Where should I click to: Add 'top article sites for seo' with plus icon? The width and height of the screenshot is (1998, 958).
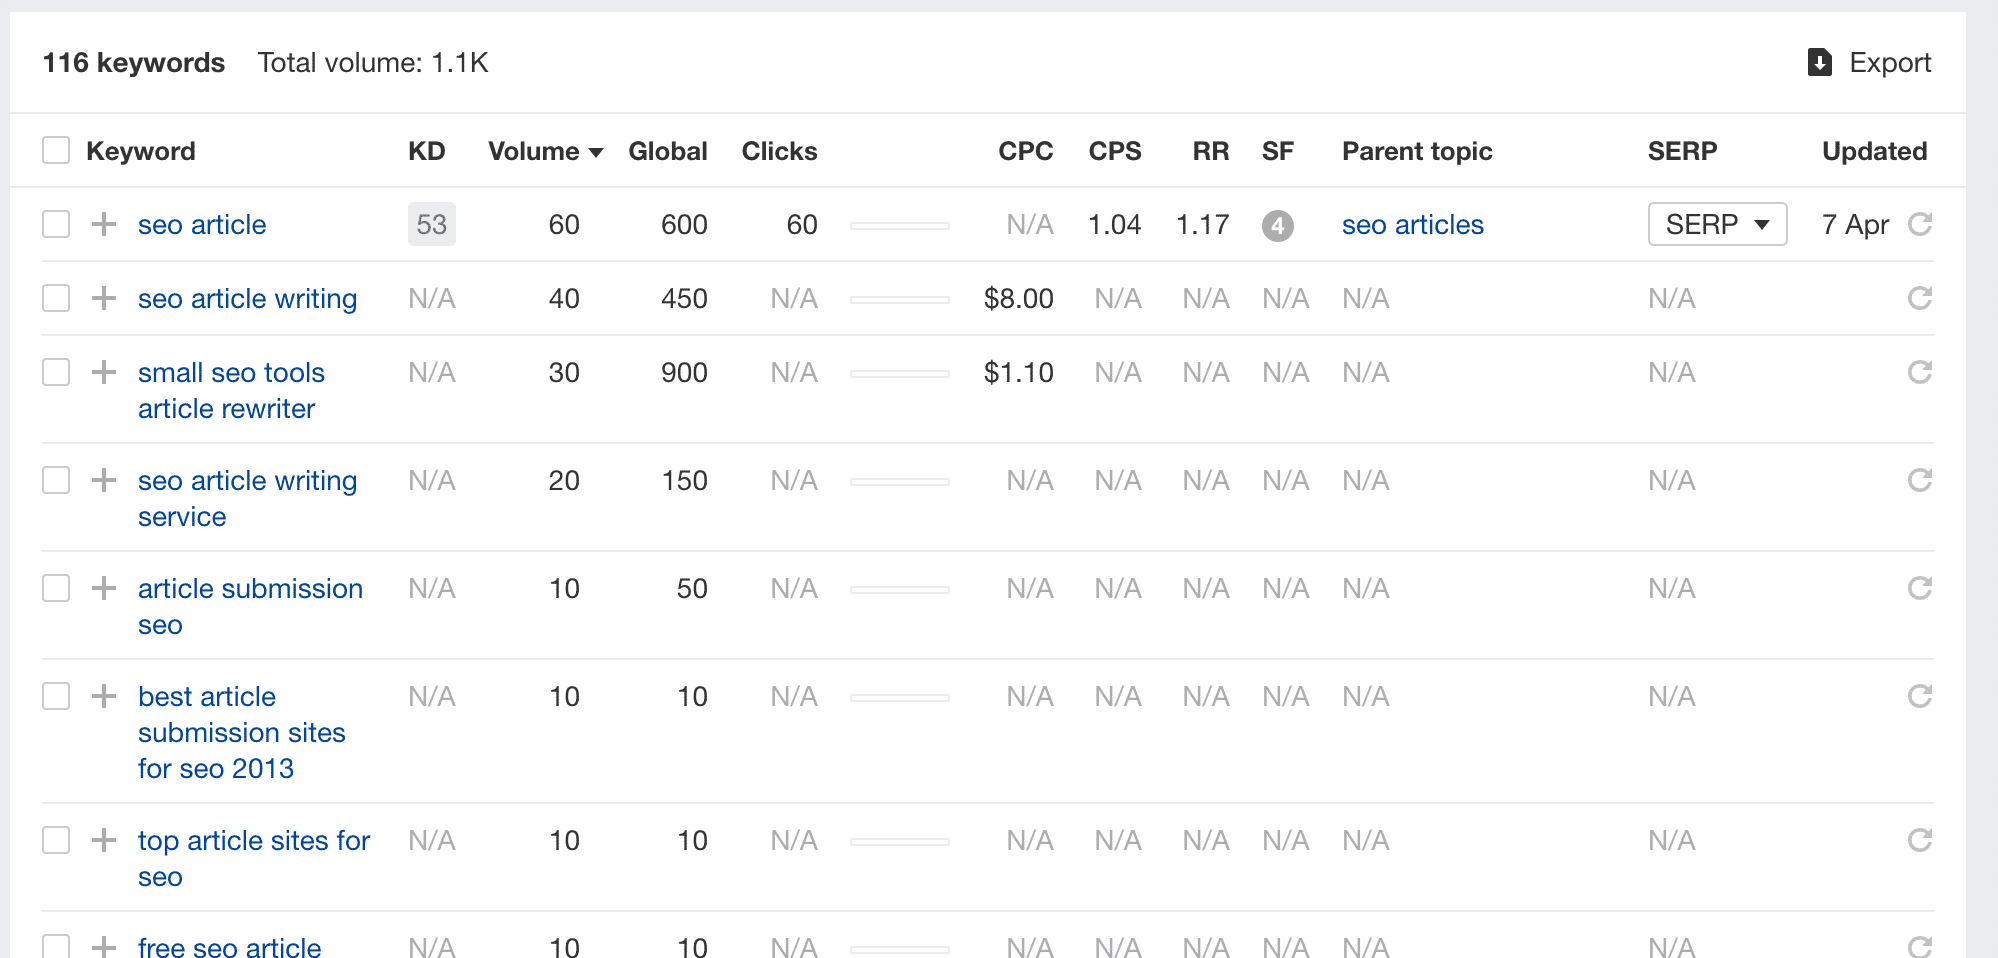click(x=104, y=840)
